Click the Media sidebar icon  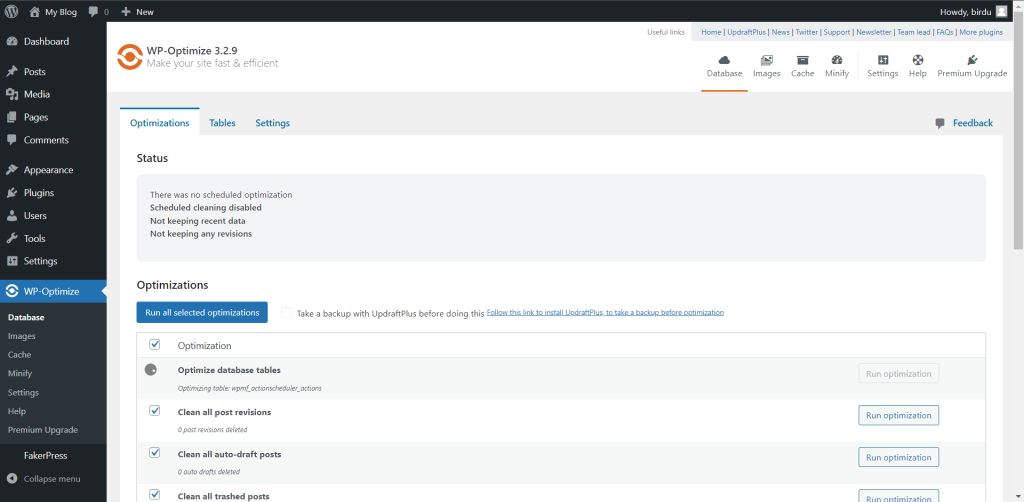click(12, 95)
